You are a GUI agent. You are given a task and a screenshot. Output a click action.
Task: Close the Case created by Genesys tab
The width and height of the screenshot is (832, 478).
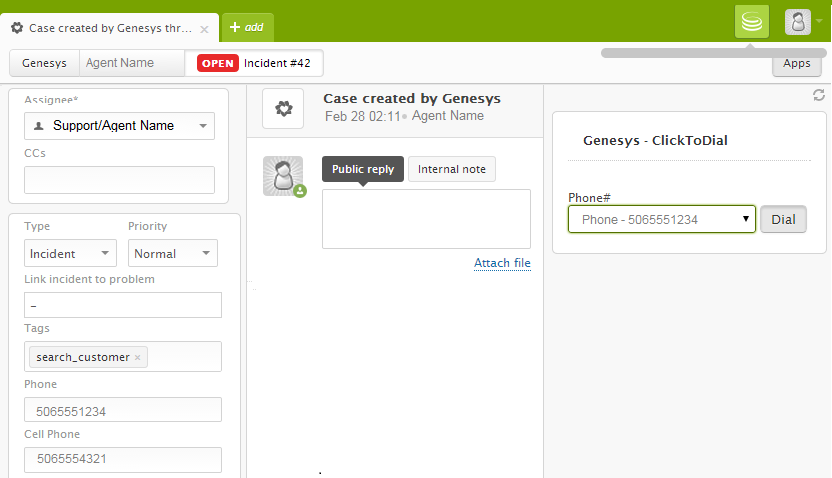(205, 29)
